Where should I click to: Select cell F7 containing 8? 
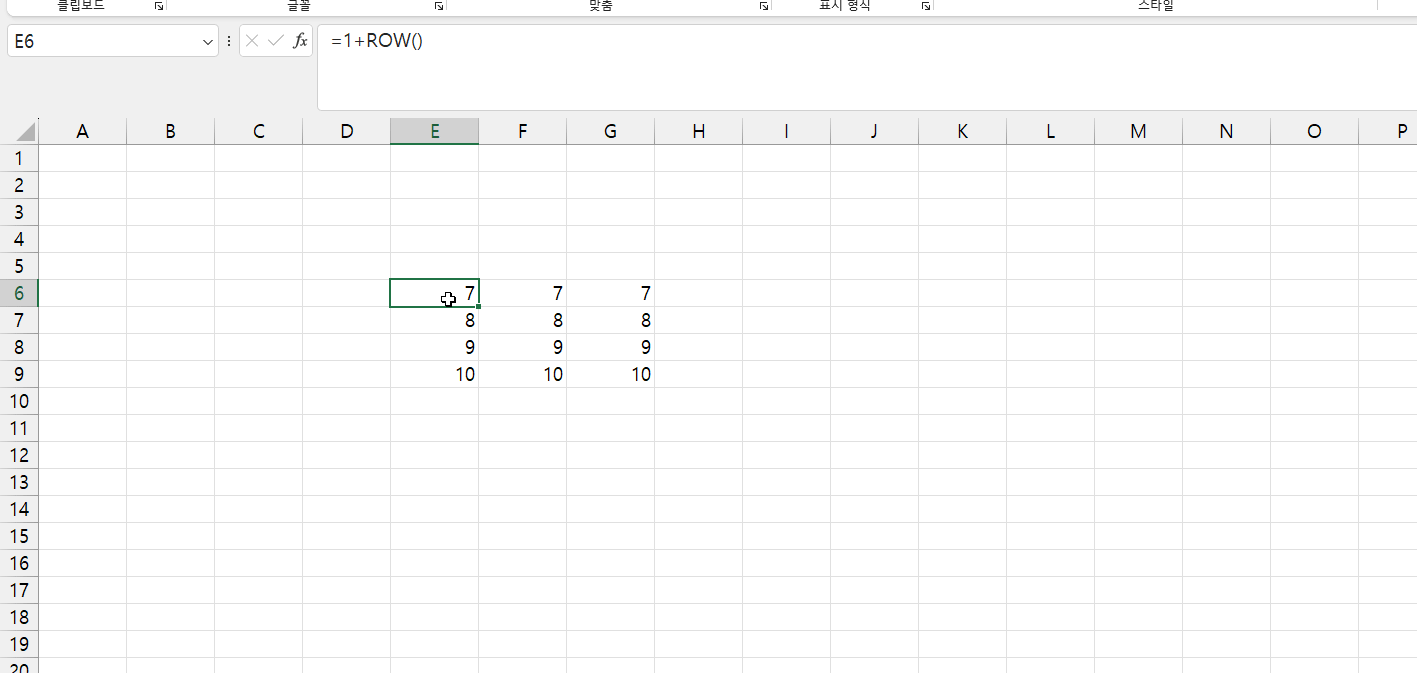pos(522,320)
